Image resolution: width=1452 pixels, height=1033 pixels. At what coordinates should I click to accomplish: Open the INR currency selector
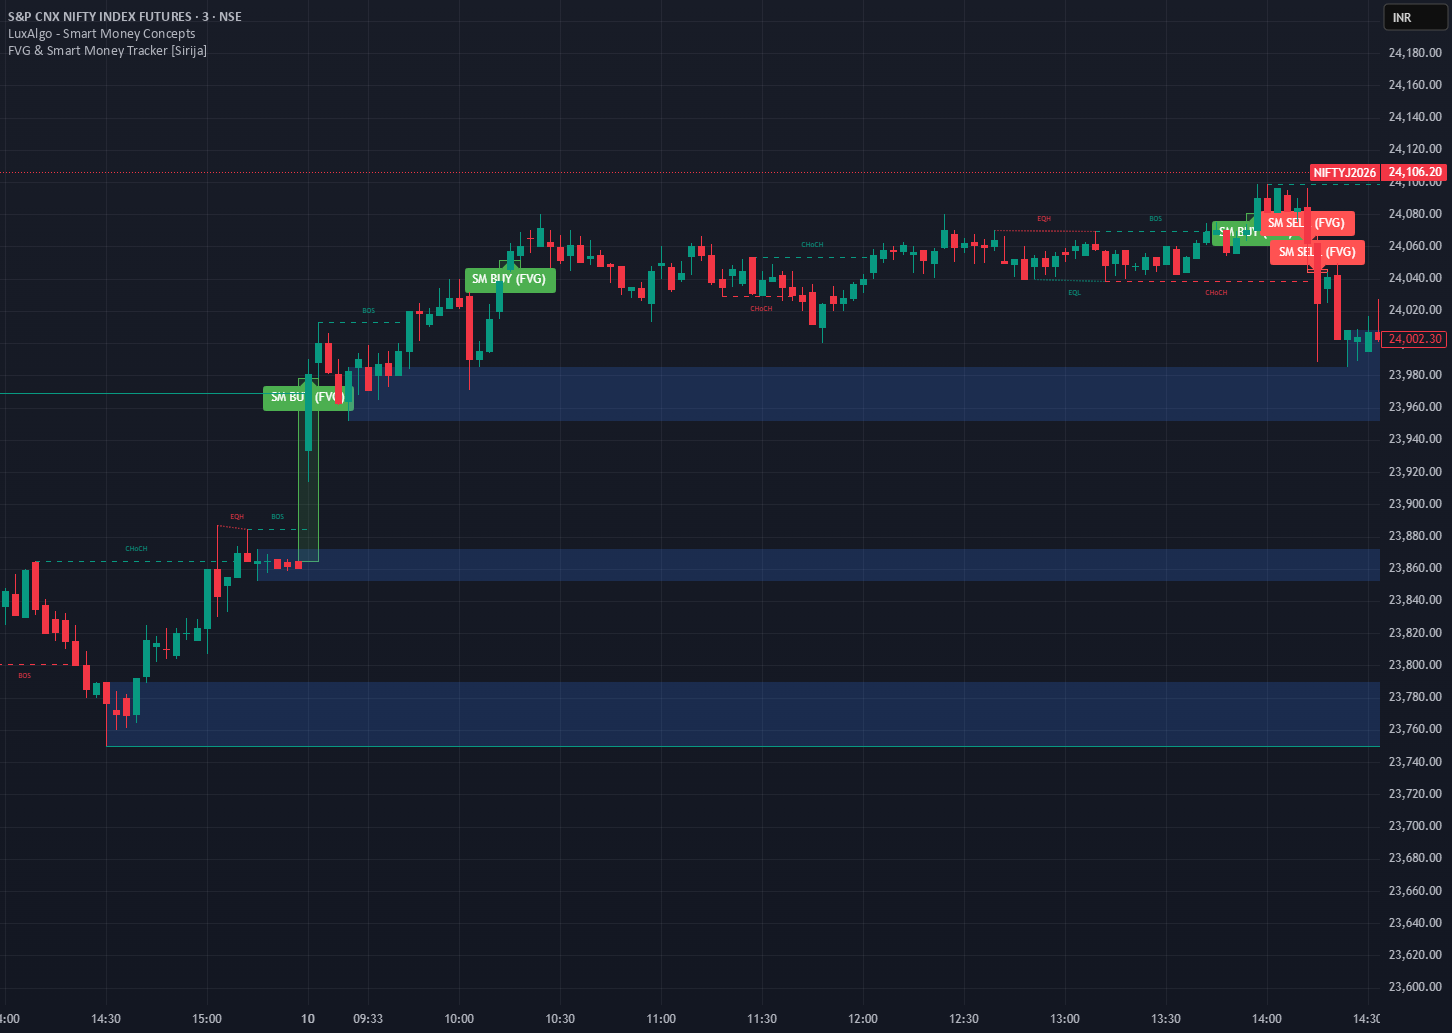tap(1415, 17)
